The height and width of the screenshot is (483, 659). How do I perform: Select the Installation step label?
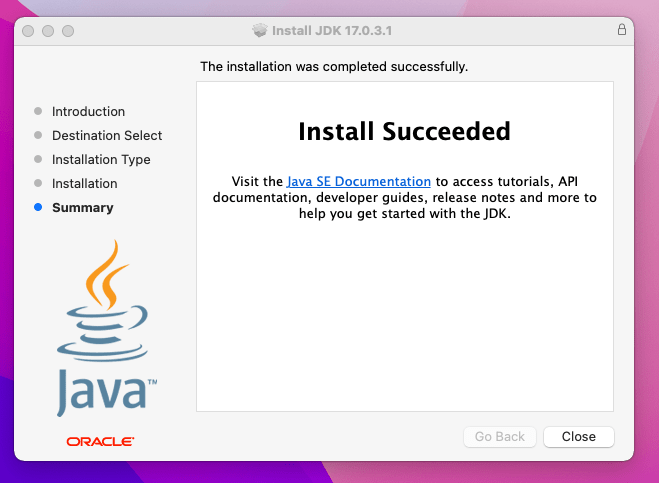tap(84, 184)
